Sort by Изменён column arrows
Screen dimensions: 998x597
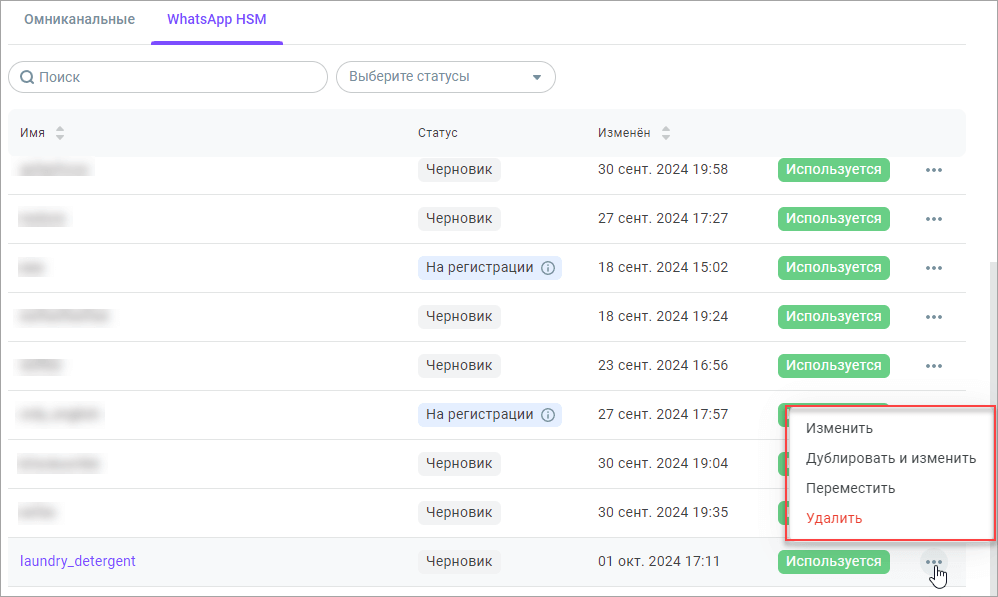point(666,133)
